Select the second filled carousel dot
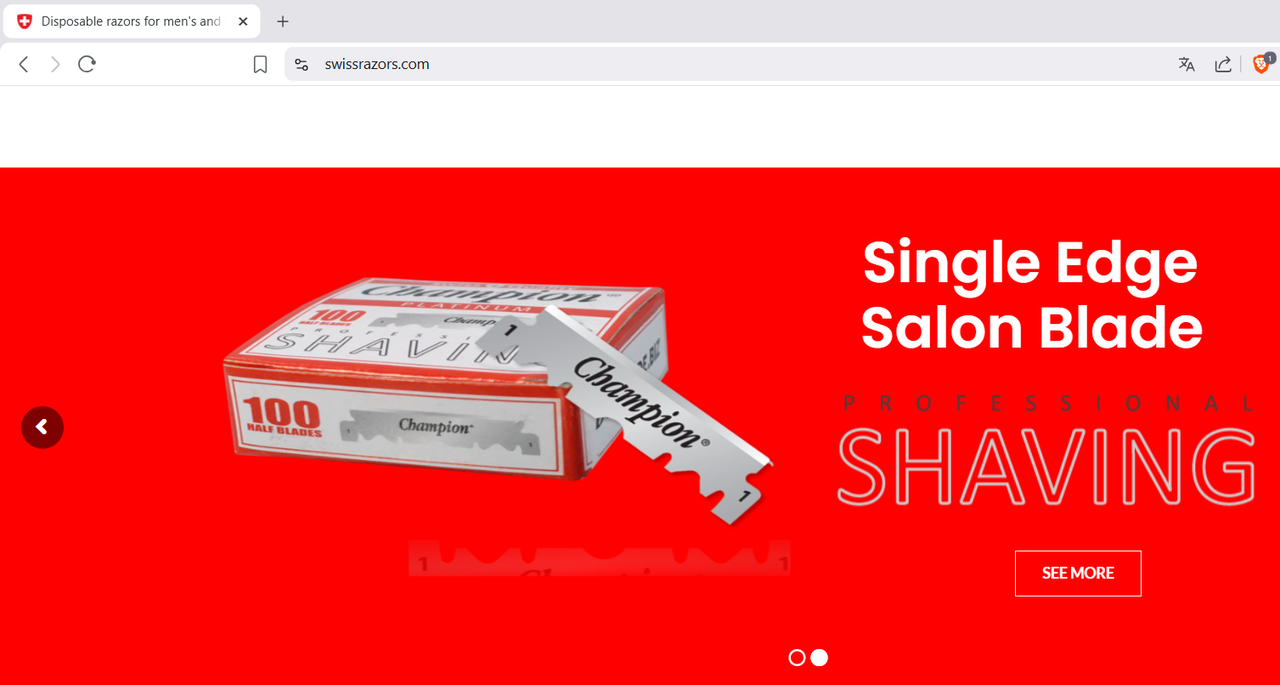1280x685 pixels. click(x=819, y=657)
